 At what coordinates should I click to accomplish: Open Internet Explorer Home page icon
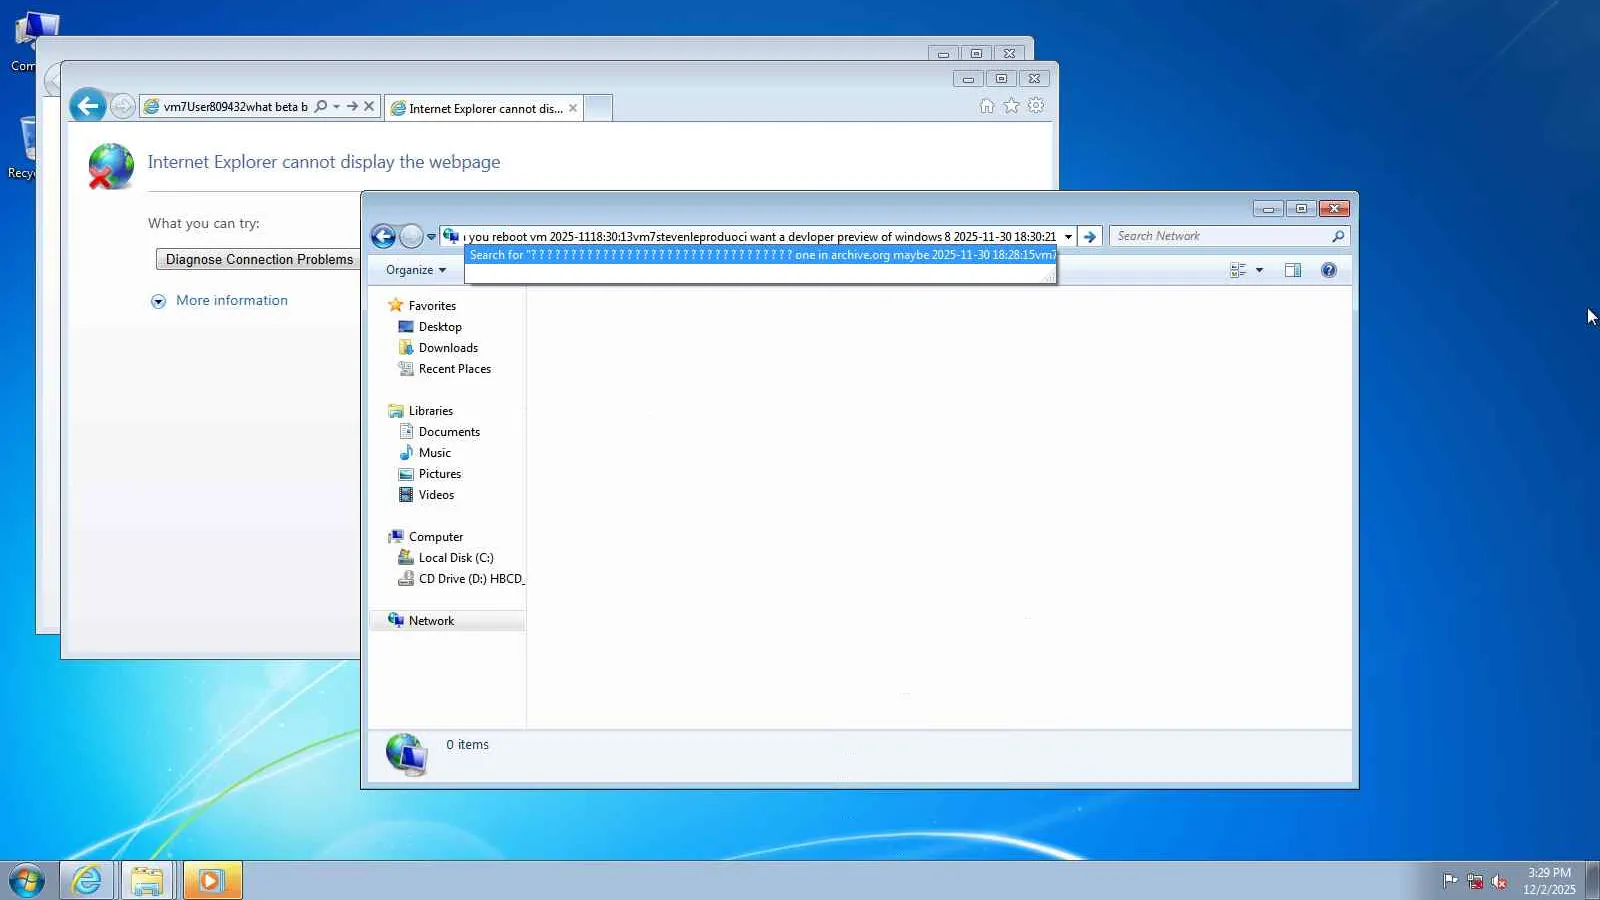click(987, 106)
